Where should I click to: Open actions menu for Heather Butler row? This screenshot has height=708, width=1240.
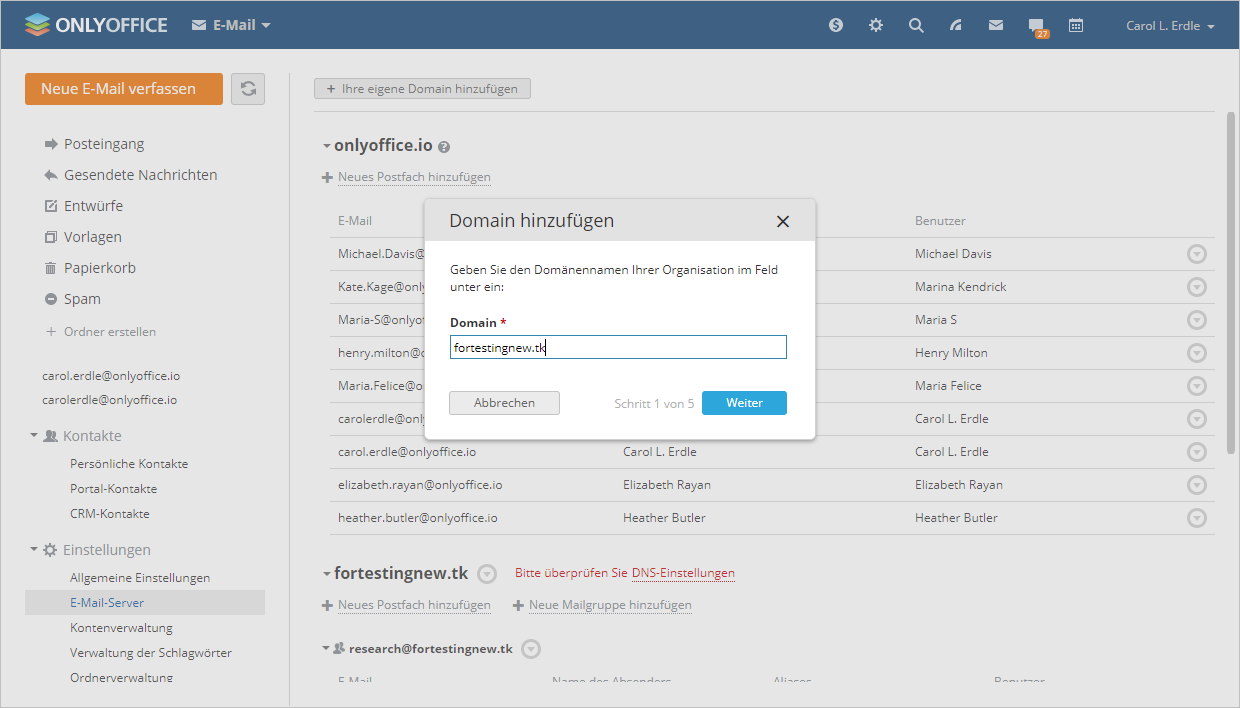click(1196, 518)
